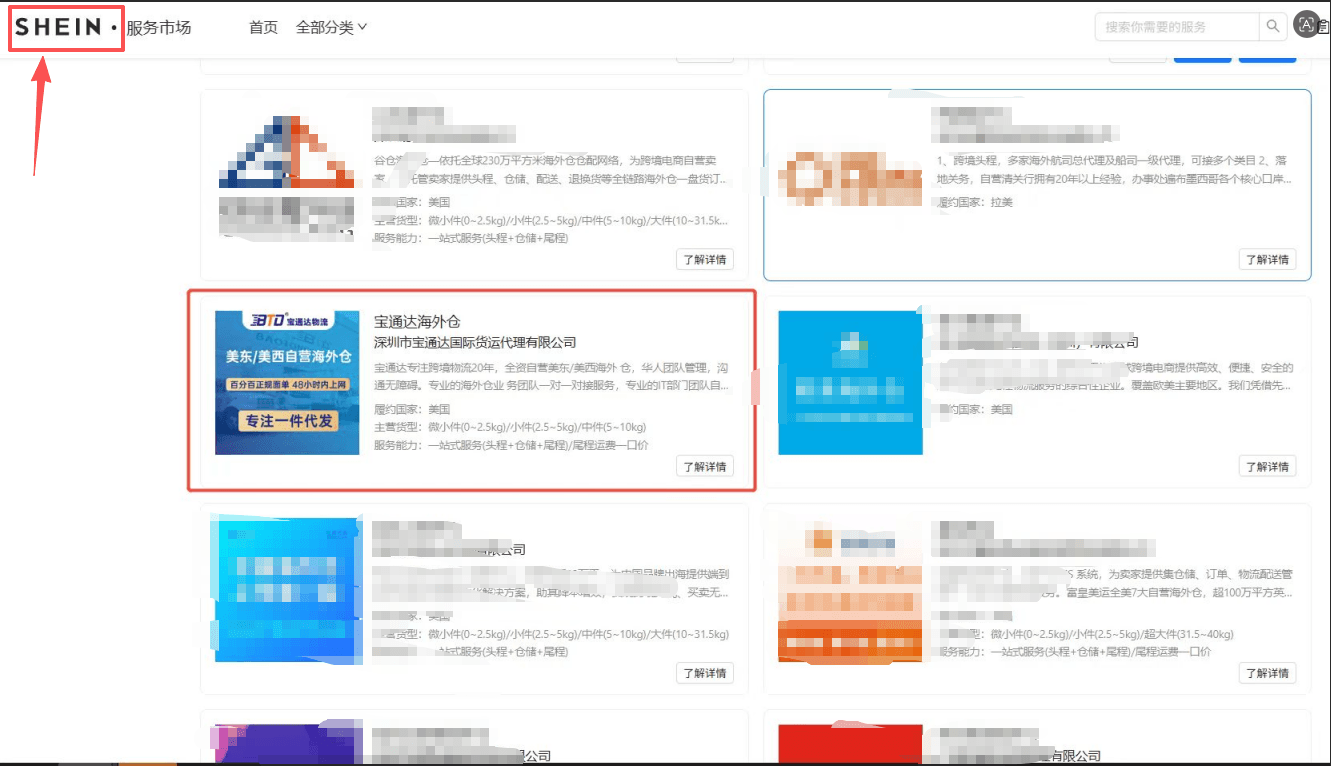Open 服务市场 title link
Image resolution: width=1331 pixels, height=766 pixels.
click(x=158, y=28)
